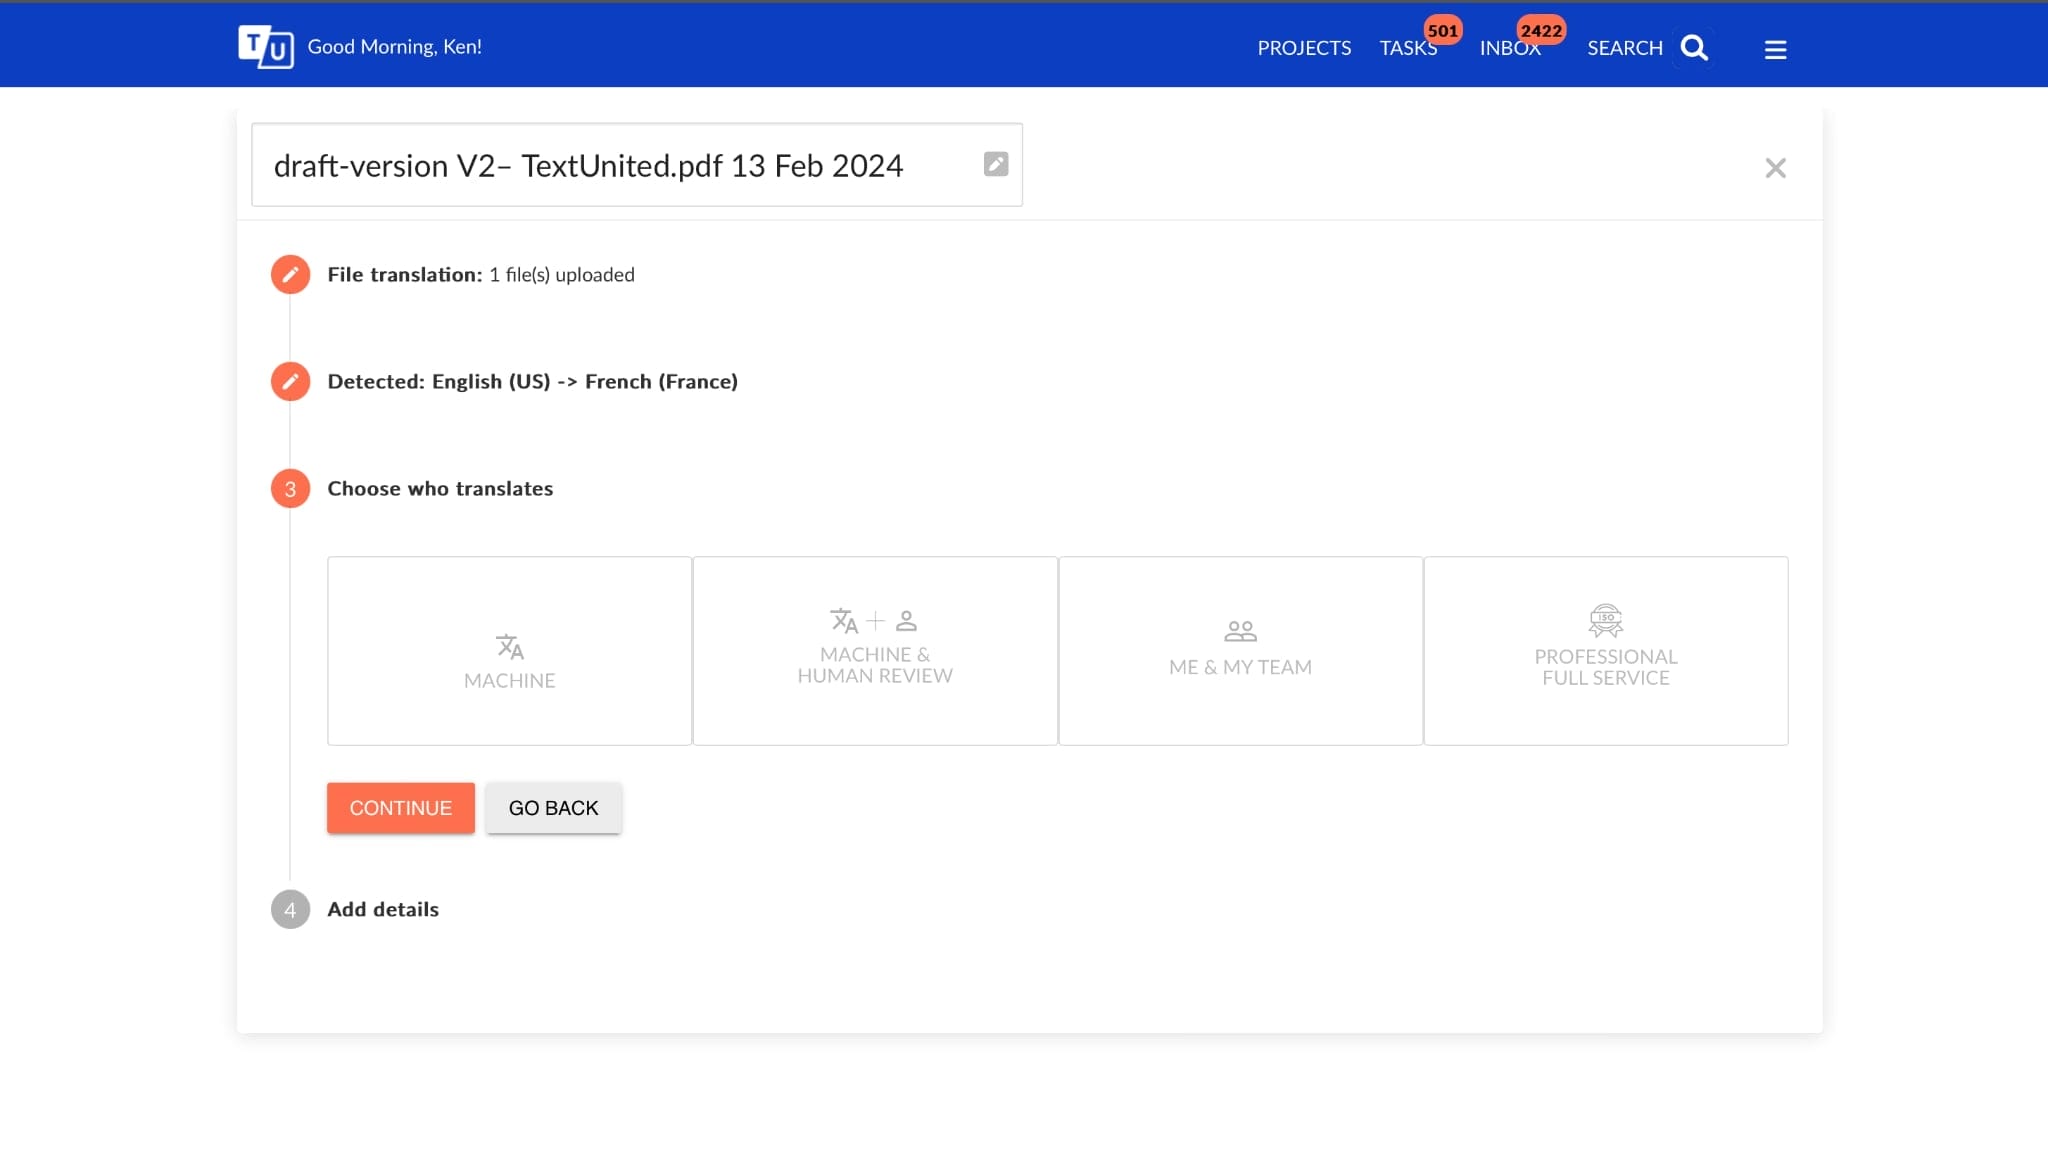Select the Machine translation option

click(x=509, y=650)
